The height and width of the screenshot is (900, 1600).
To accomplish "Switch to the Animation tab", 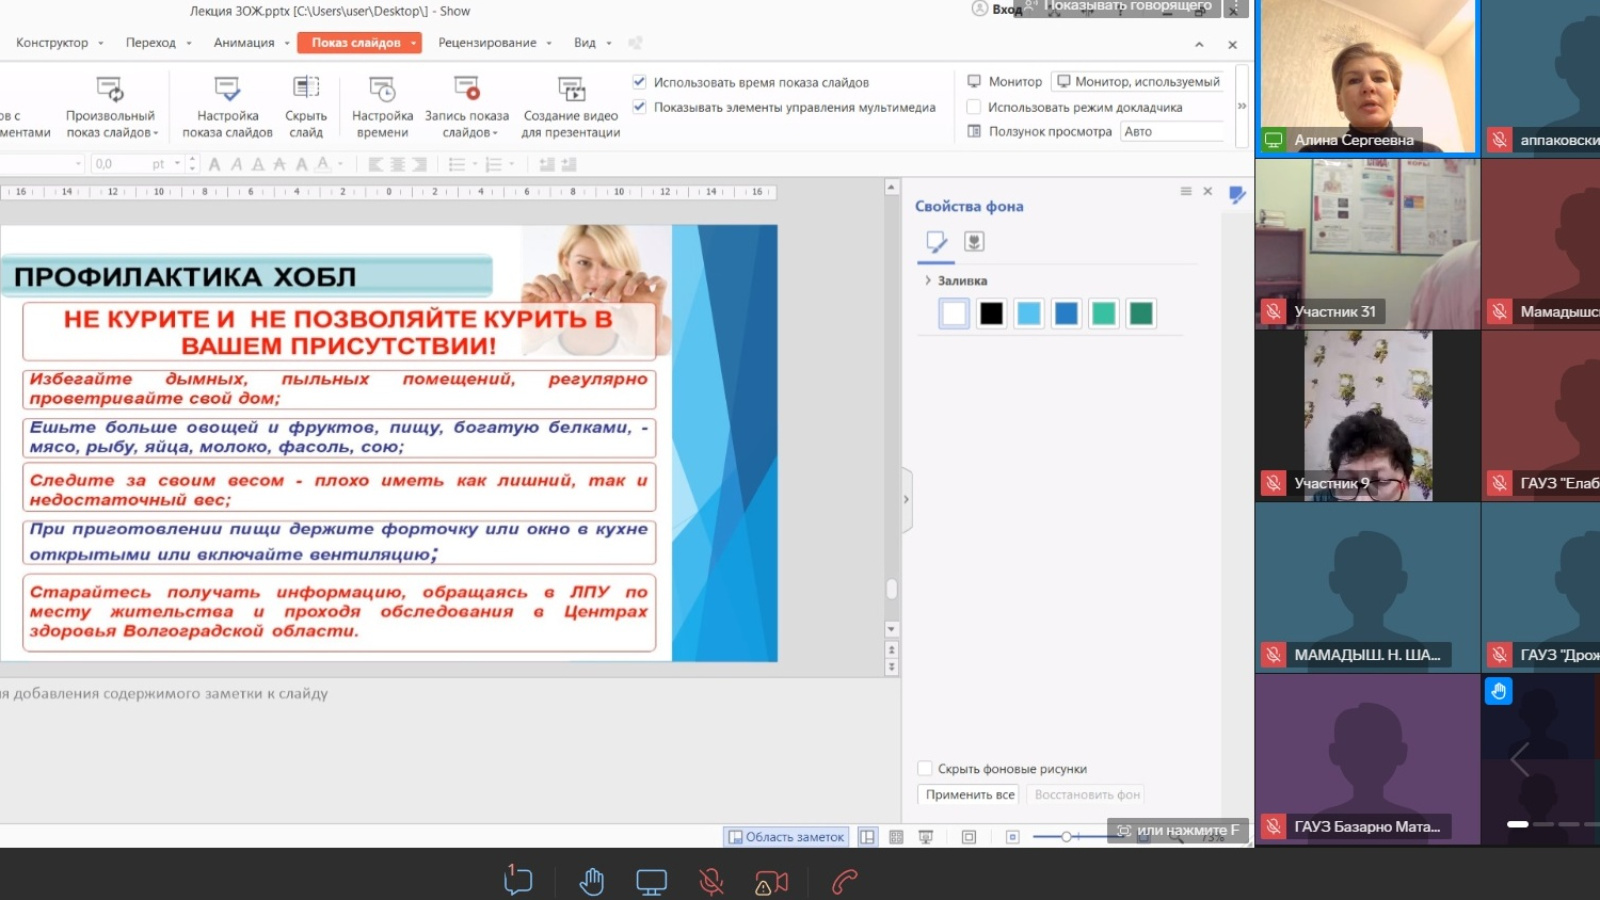I will 243,43.
